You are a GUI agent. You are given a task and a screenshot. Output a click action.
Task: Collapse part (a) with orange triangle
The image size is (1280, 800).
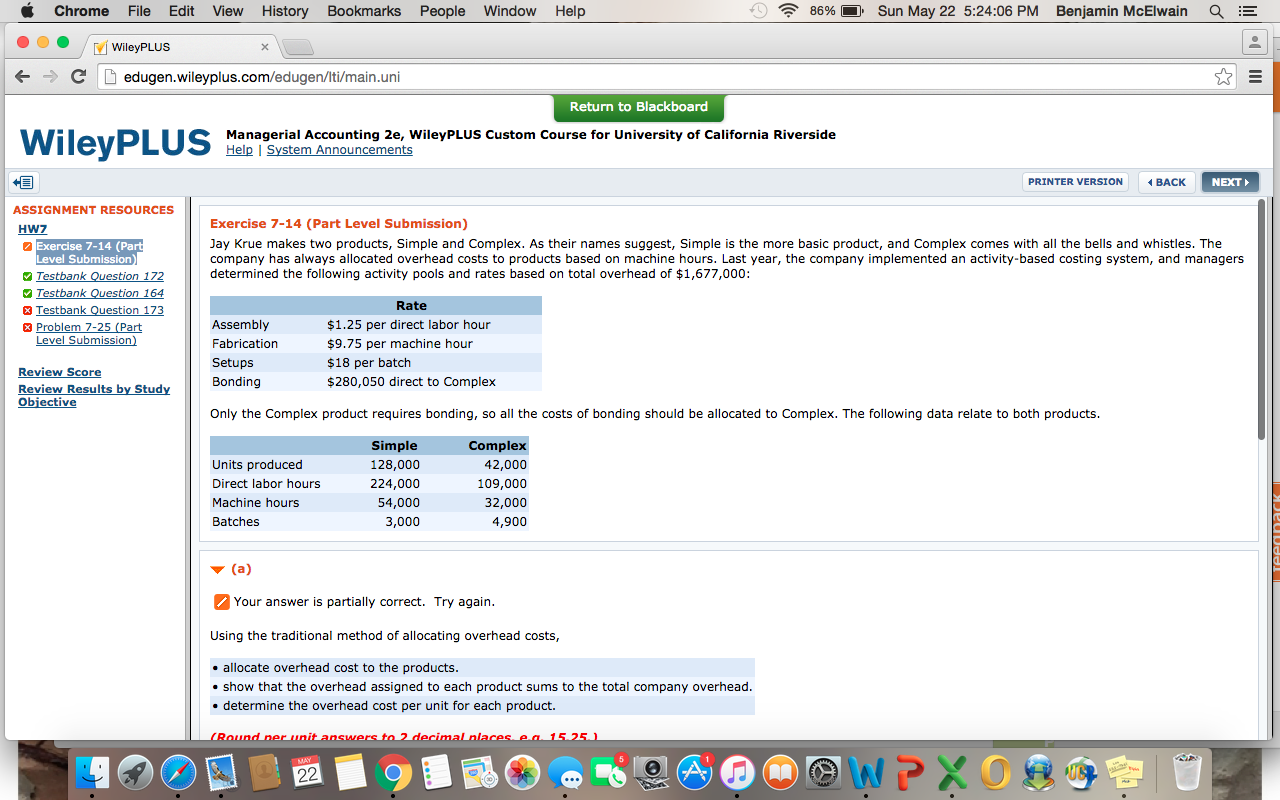[218, 569]
